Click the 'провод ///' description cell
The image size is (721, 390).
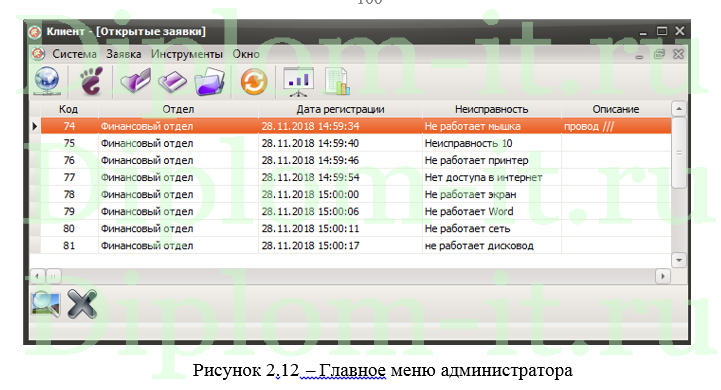[x=616, y=126]
